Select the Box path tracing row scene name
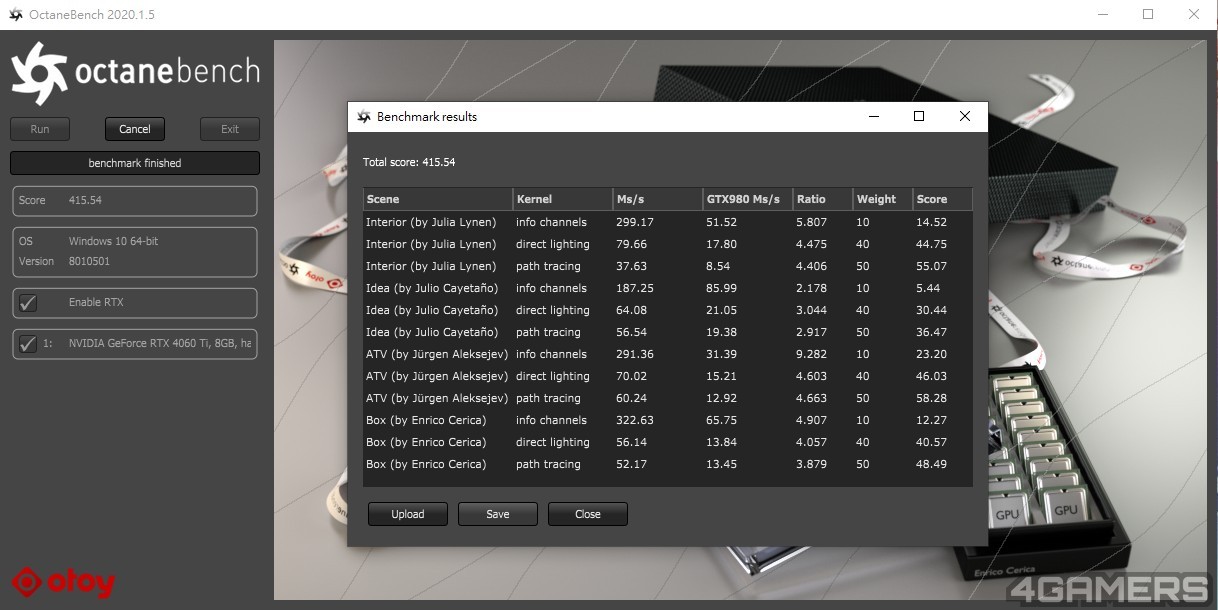This screenshot has height=610, width=1218. (x=426, y=464)
